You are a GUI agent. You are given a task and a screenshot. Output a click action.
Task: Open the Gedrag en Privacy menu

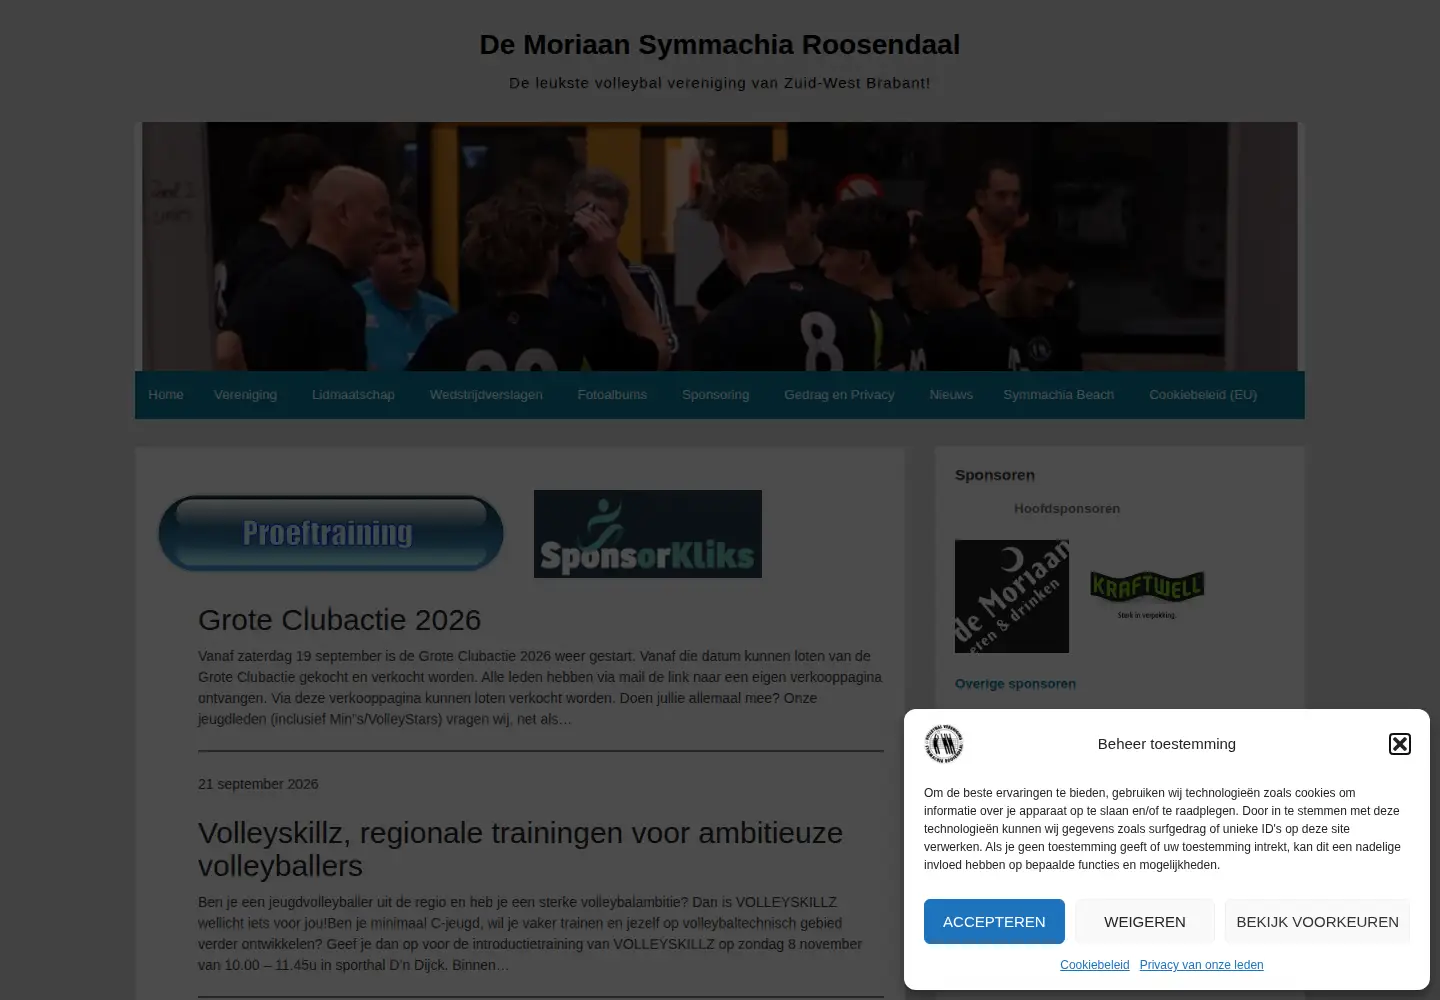tap(839, 395)
